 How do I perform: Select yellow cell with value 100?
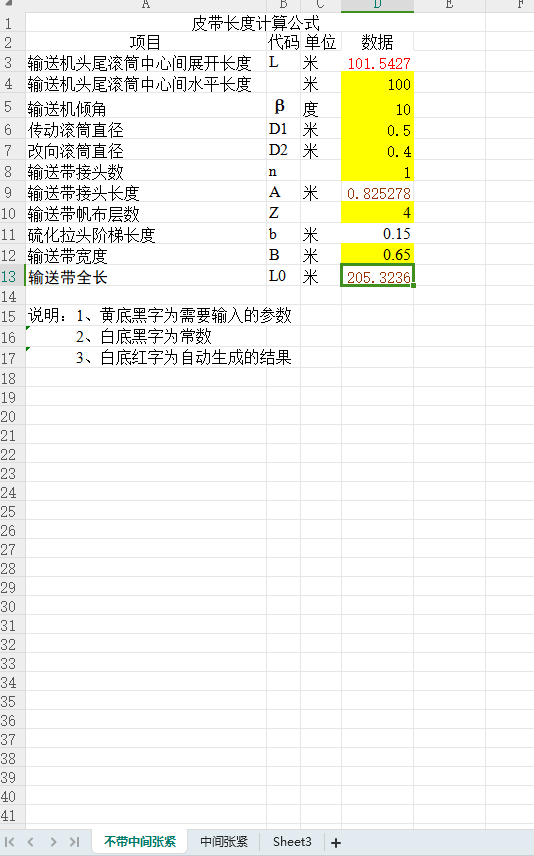tap(377, 84)
